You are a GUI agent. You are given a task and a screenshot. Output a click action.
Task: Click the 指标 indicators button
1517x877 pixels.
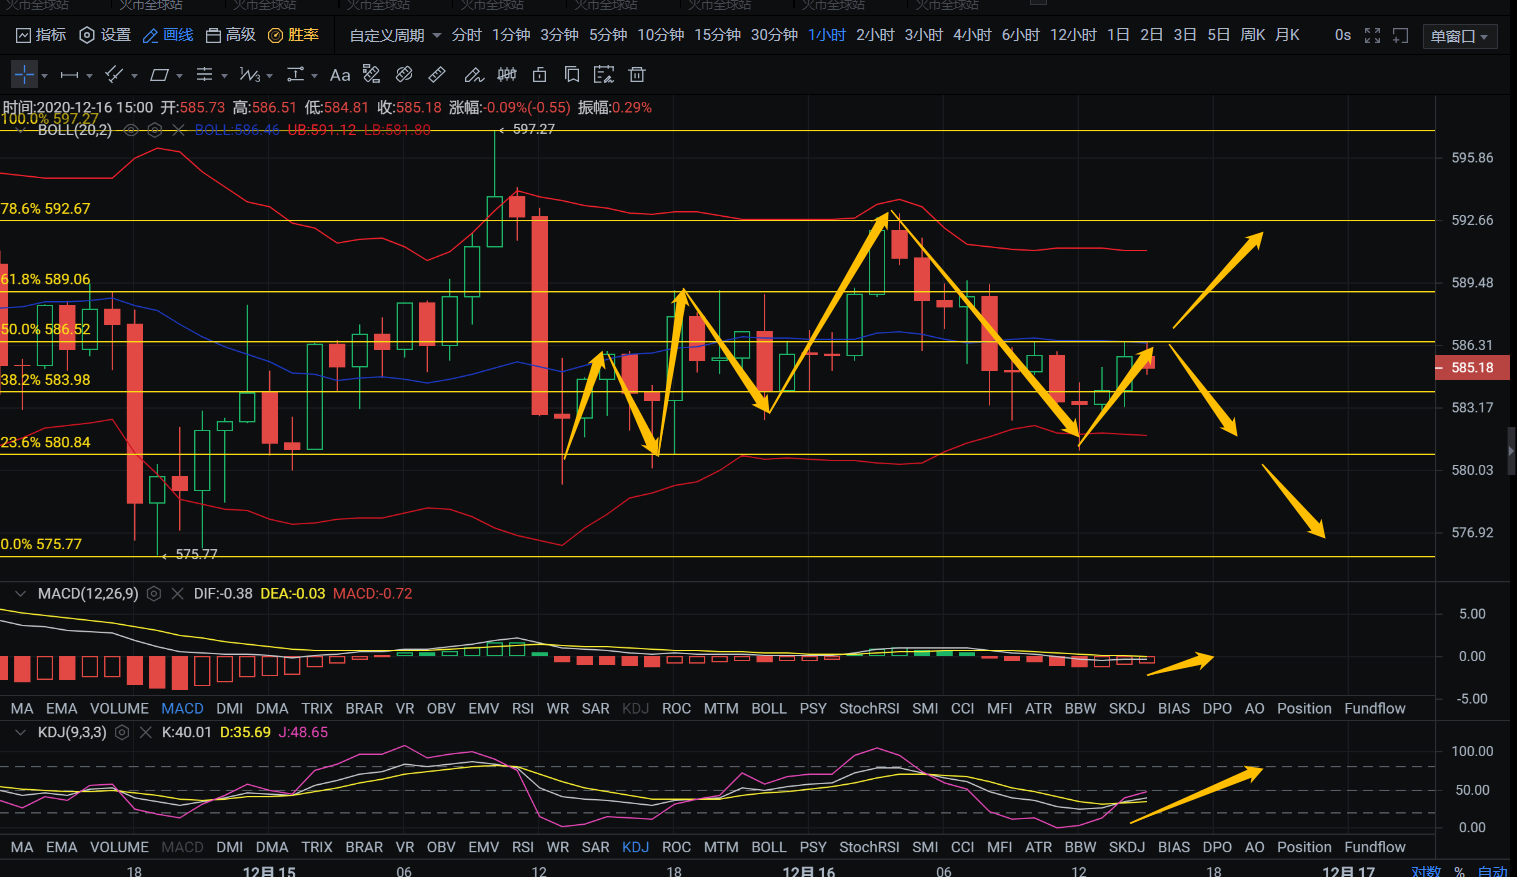click(41, 35)
